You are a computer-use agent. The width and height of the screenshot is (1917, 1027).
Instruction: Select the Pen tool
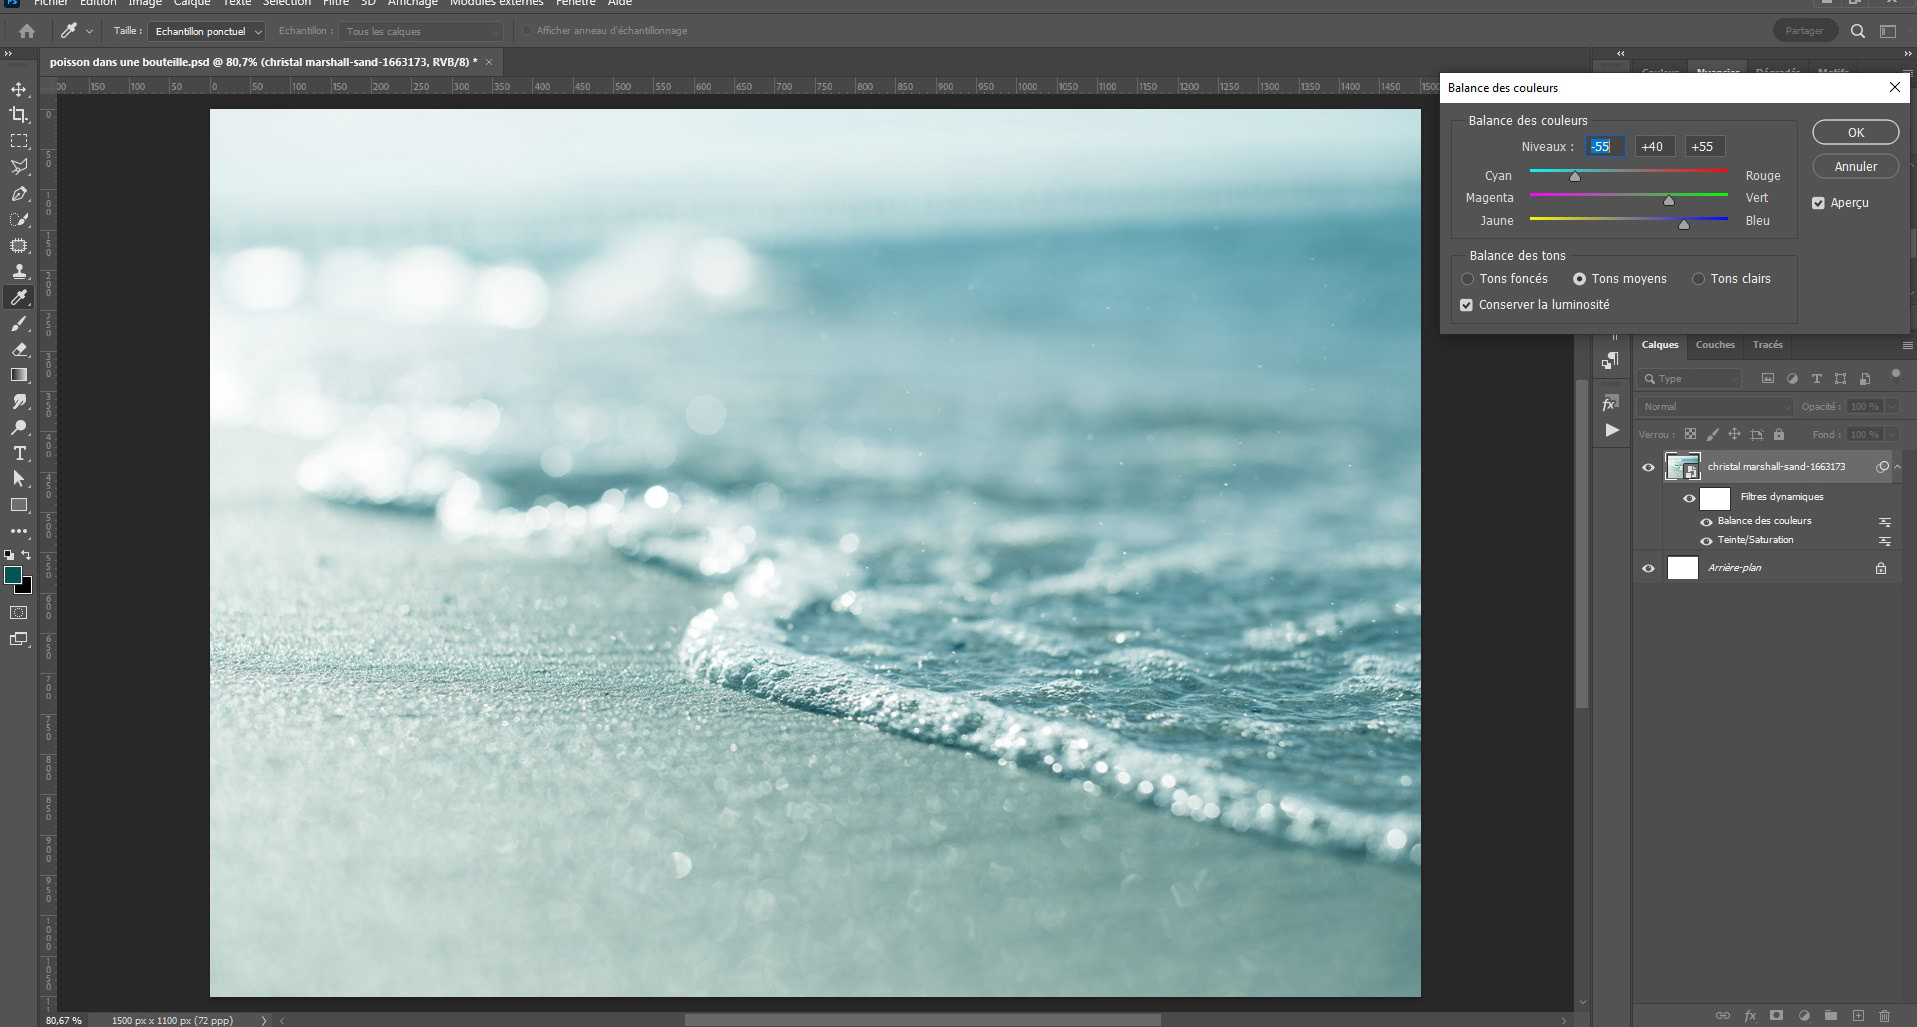point(19,193)
